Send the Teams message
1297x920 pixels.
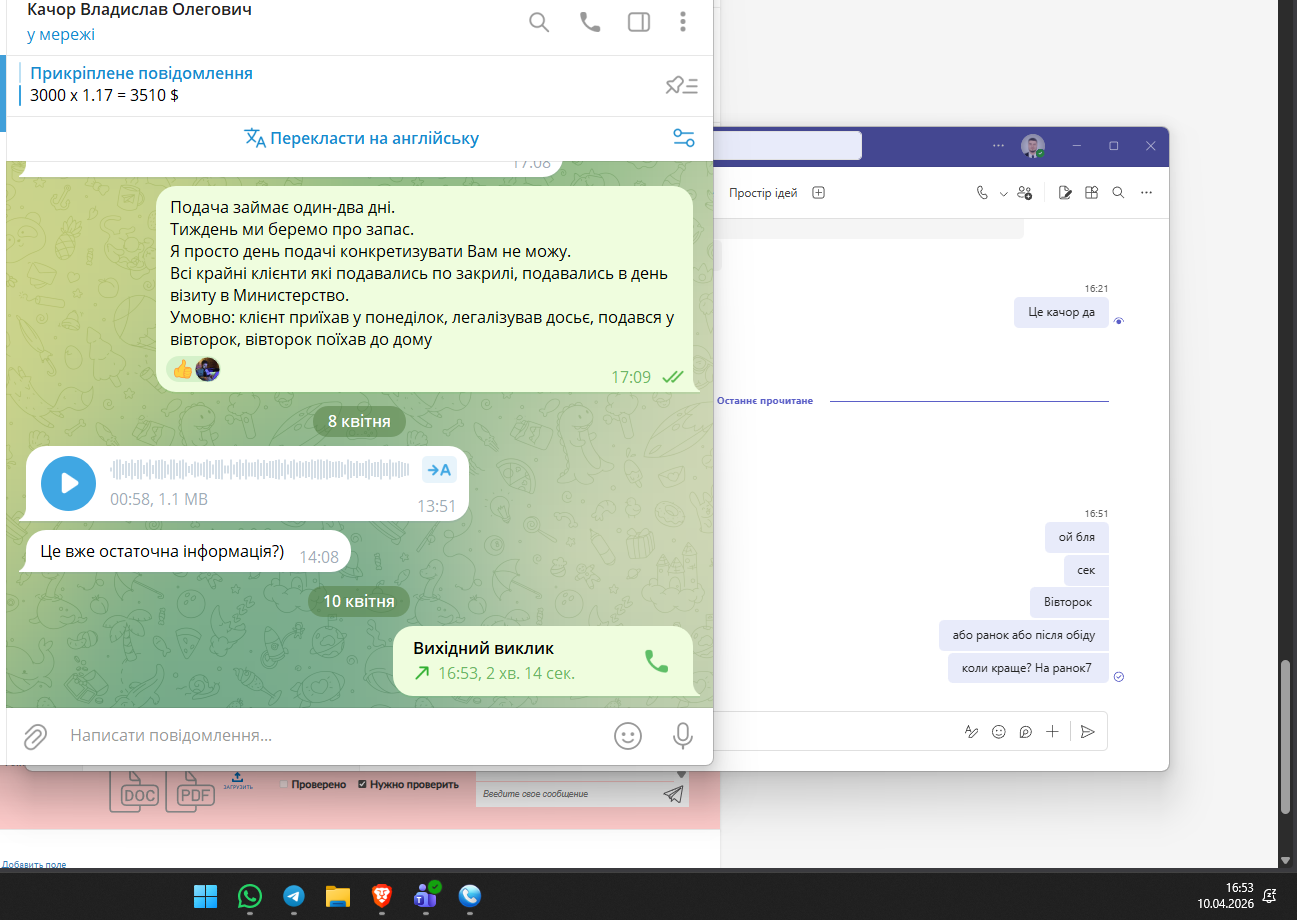(1088, 732)
